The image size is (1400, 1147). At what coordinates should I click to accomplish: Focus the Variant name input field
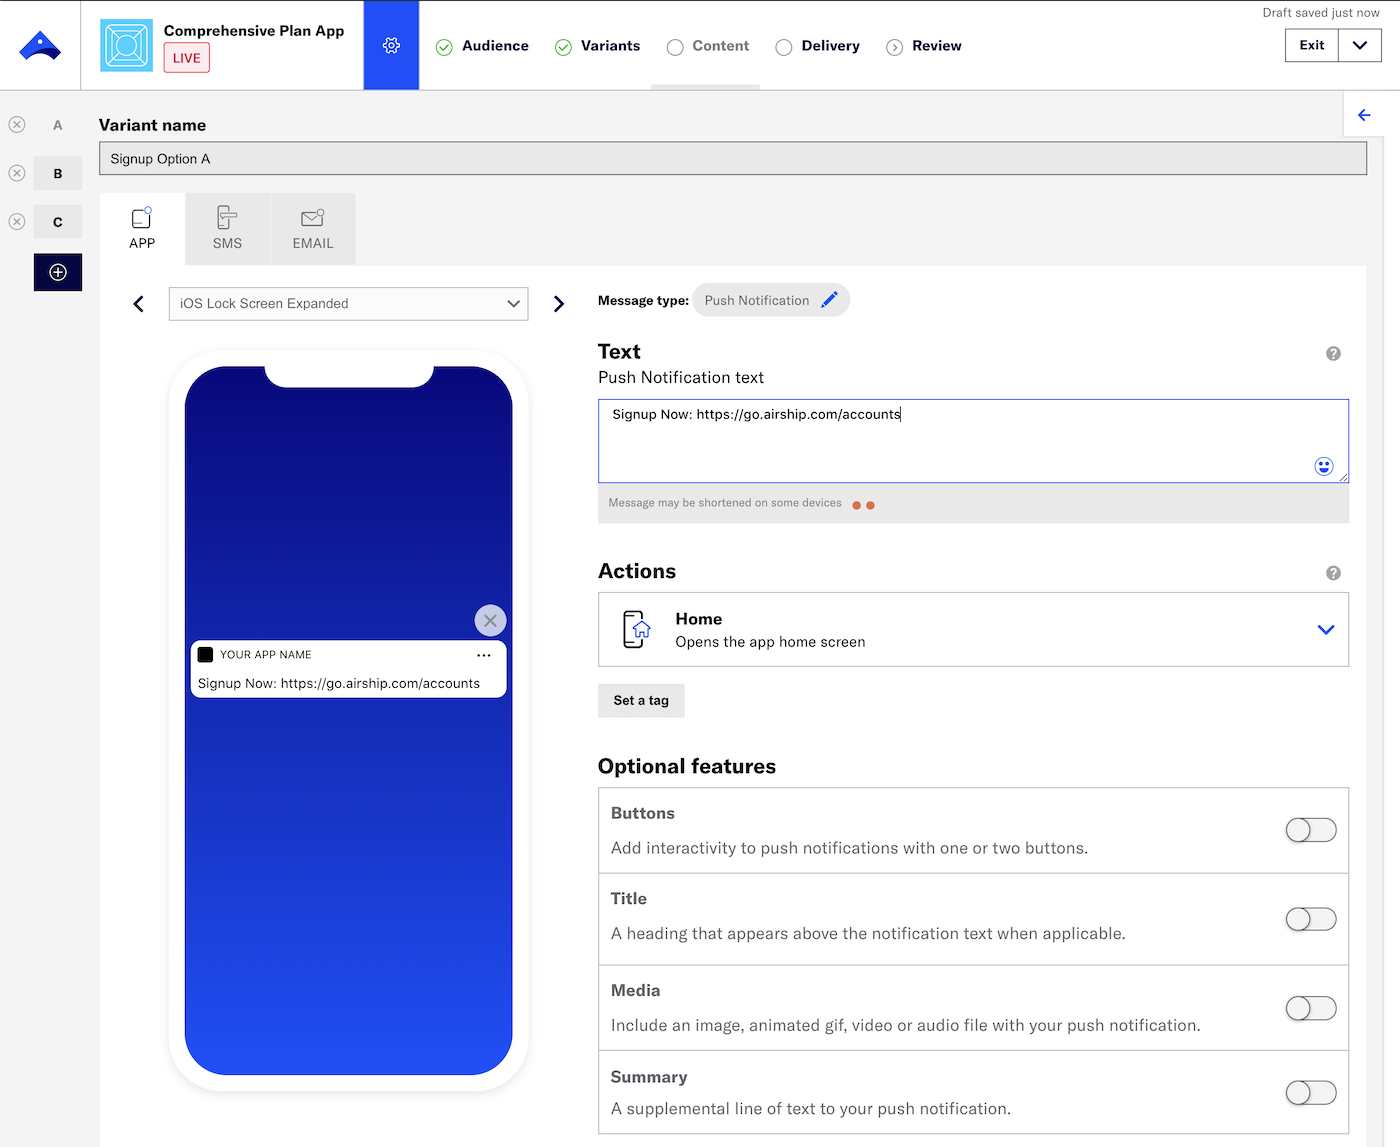733,159
